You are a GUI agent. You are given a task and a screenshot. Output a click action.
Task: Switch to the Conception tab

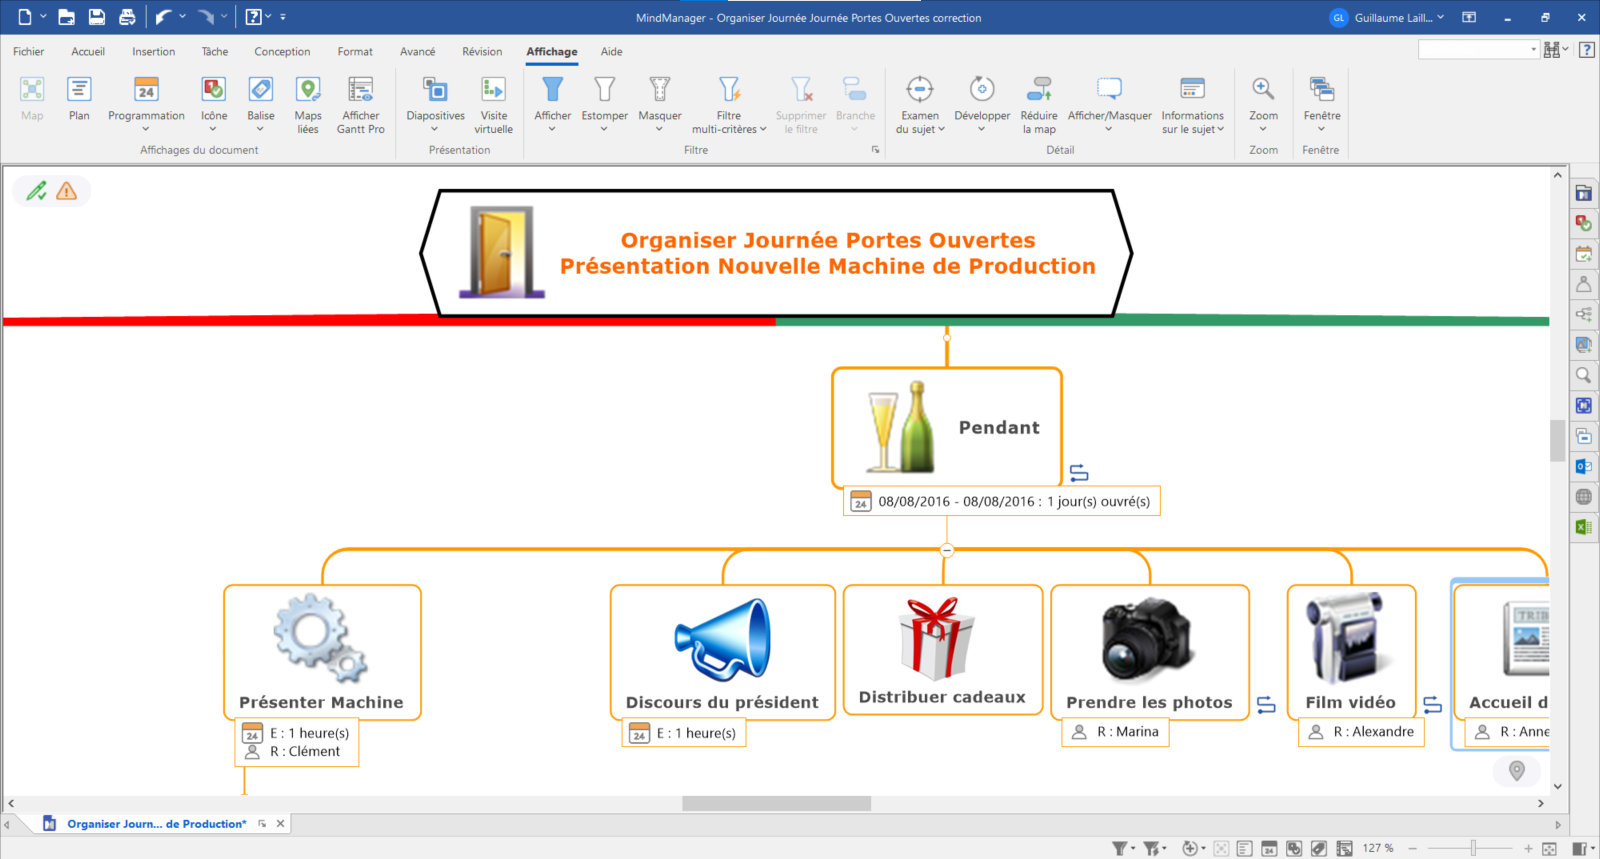click(282, 52)
